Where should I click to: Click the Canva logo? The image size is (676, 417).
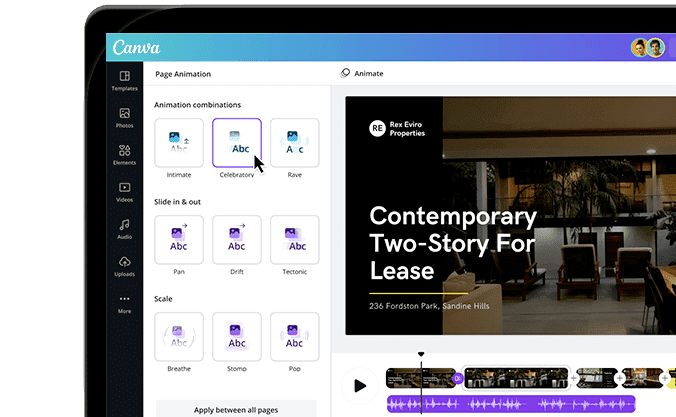point(136,47)
